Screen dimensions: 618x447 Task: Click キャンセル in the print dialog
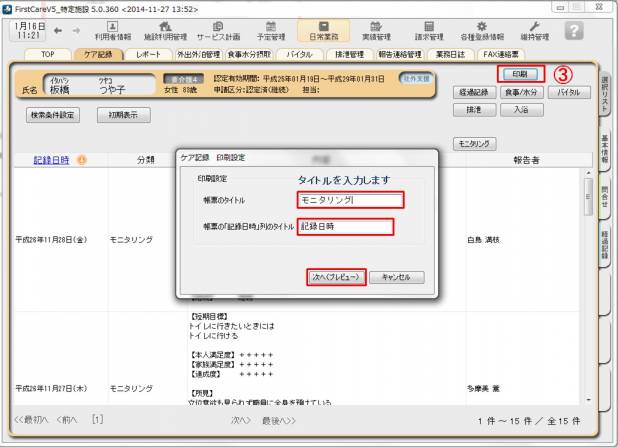[397, 277]
